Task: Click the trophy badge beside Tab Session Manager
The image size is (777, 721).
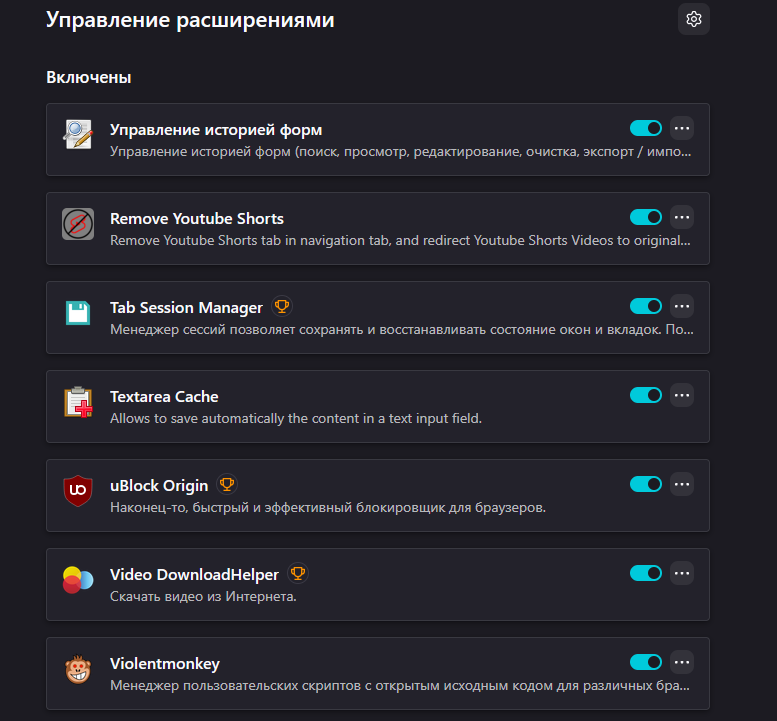Action: point(282,306)
